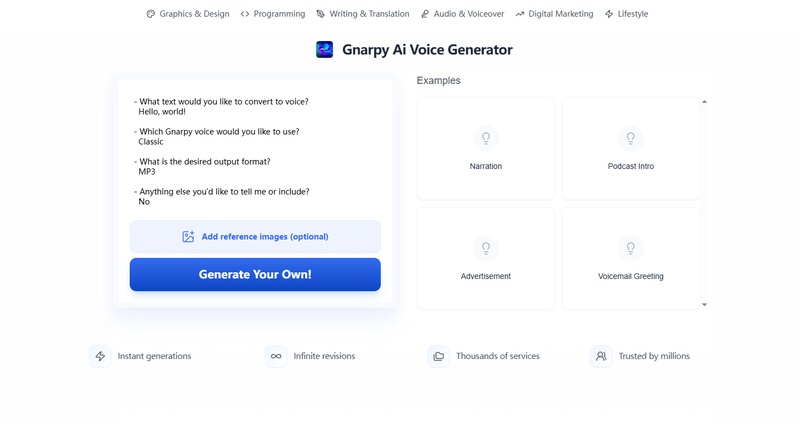Click the Trusted by millions people icon
Screen dimensions: 800x424
point(602,356)
